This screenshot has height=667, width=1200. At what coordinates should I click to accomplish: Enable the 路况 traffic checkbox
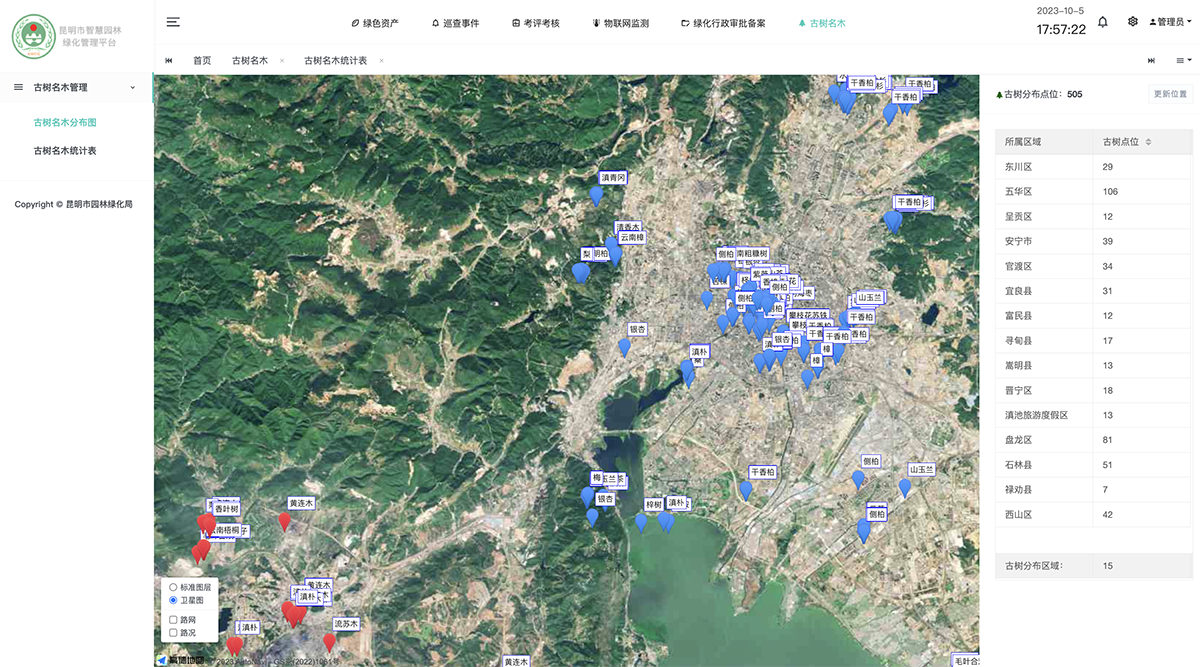[173, 633]
